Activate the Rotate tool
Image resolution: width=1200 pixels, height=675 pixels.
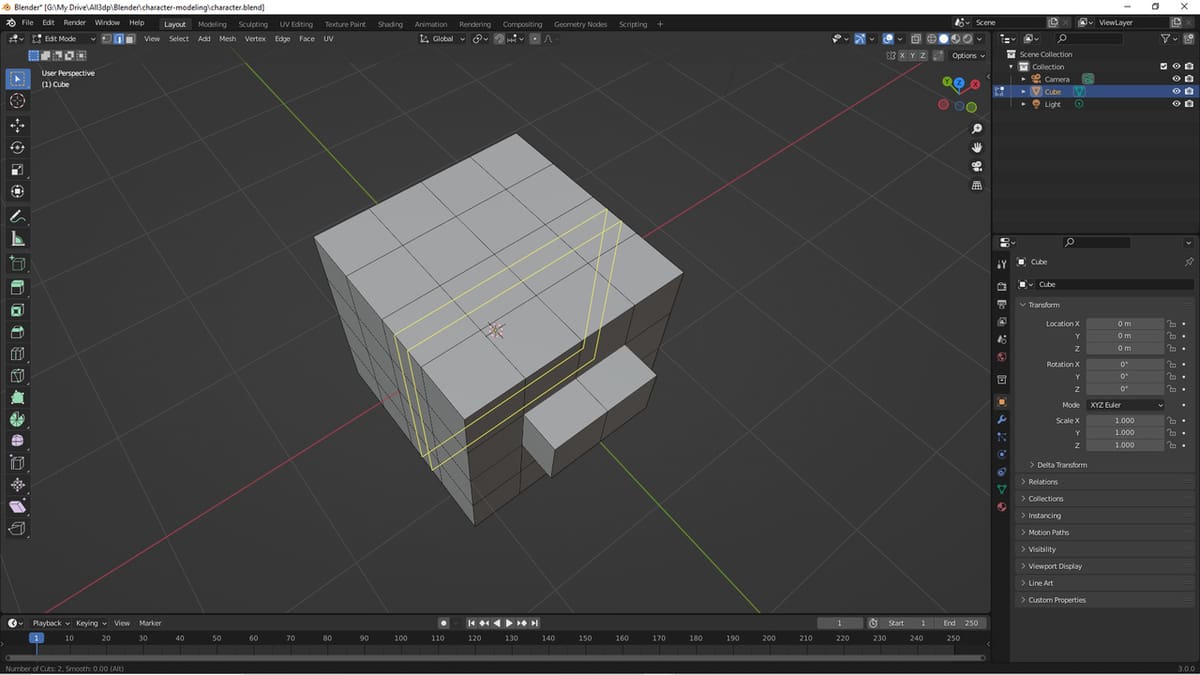click(17, 148)
